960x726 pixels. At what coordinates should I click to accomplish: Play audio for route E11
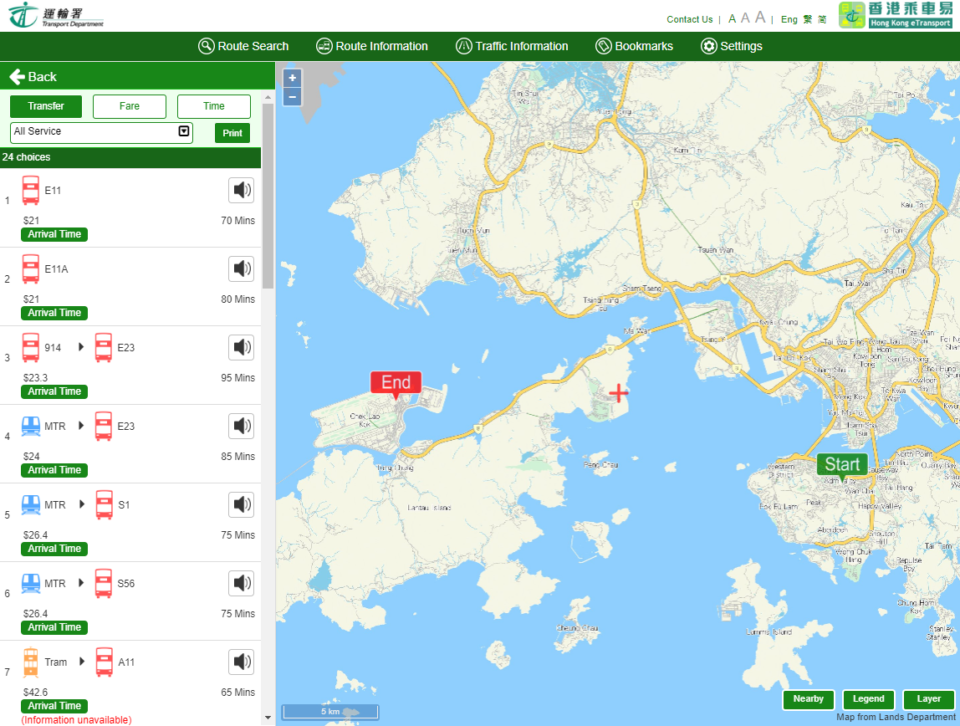pyautogui.click(x=241, y=190)
